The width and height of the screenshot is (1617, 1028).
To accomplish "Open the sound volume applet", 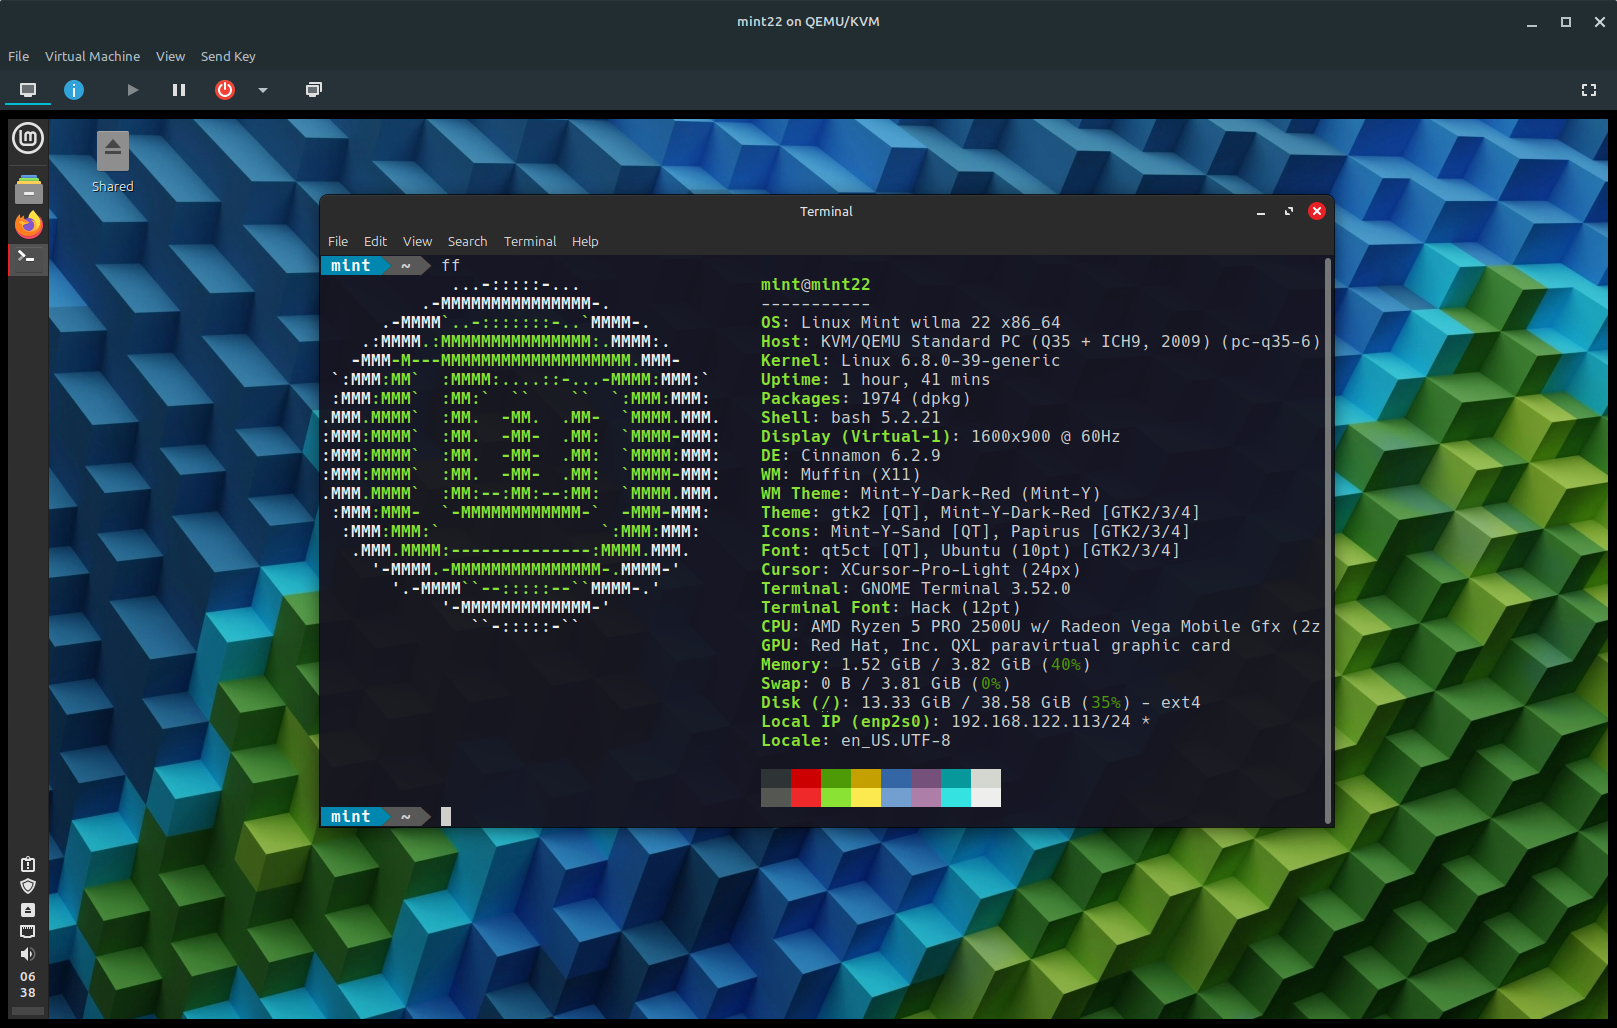I will (28, 954).
